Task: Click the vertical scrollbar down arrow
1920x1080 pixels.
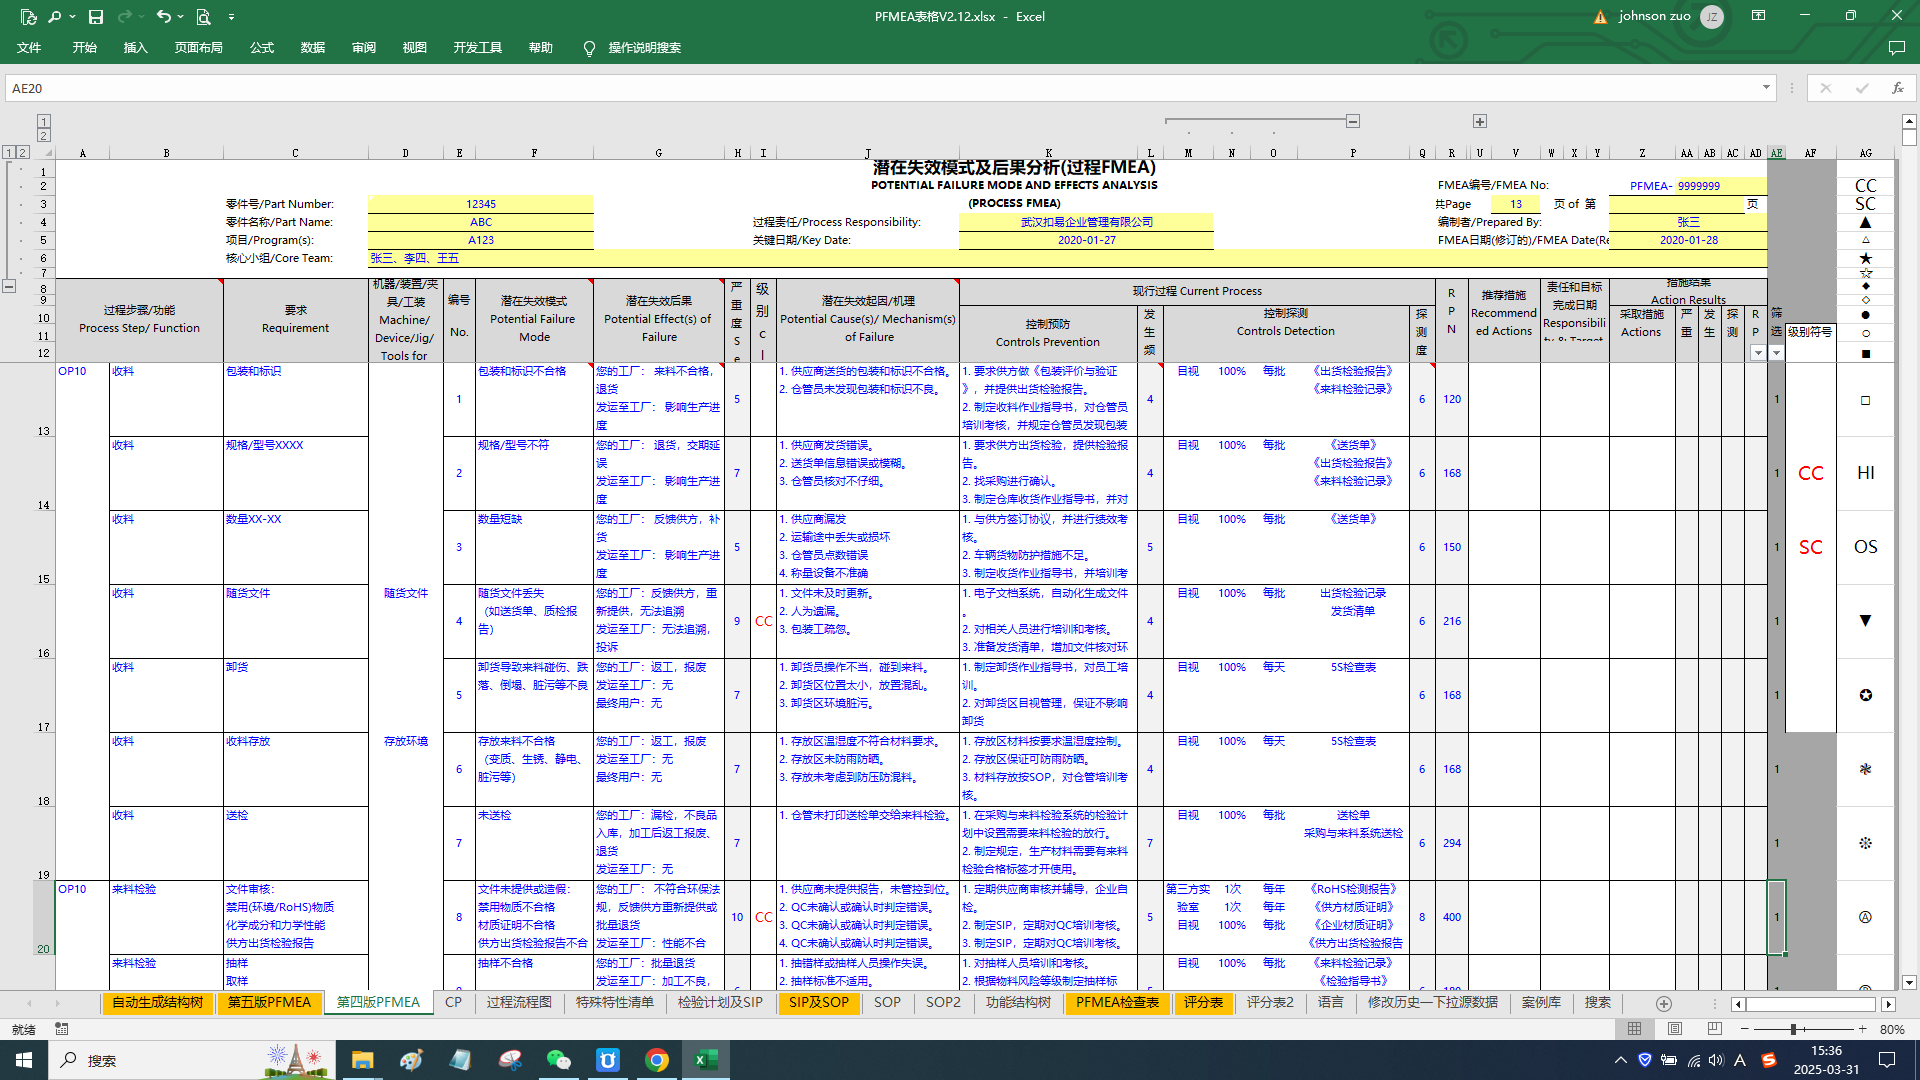Action: (1909, 983)
